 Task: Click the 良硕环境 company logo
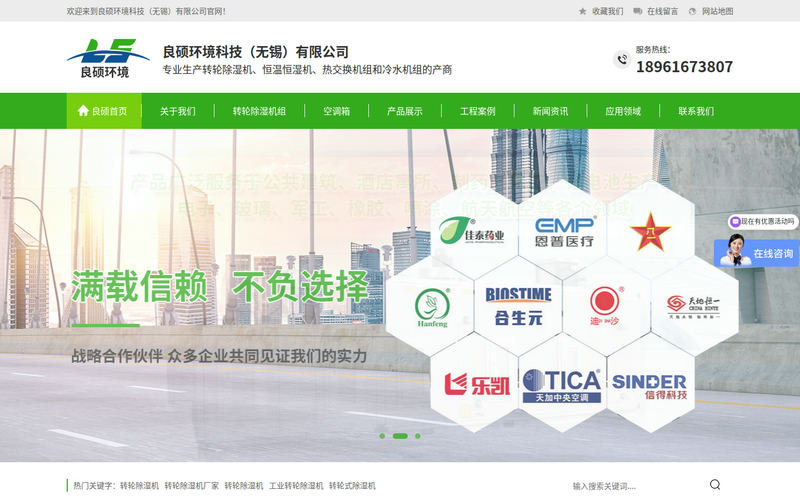[x=108, y=58]
